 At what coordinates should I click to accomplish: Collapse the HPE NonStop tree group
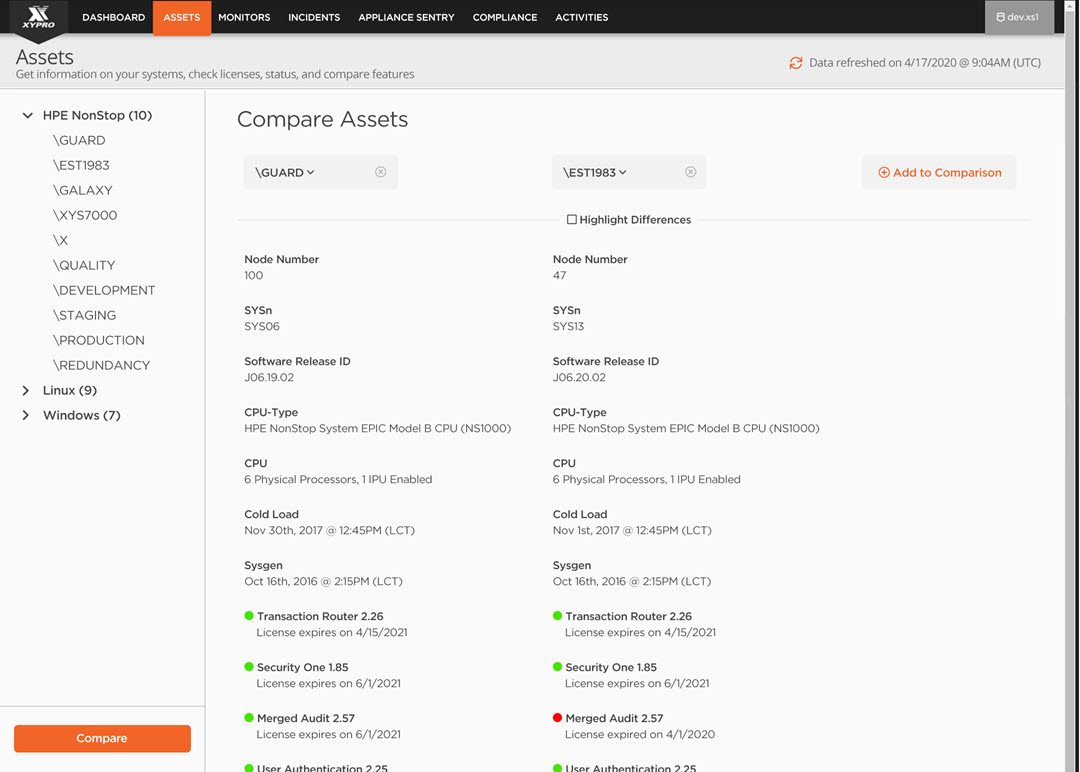27,115
